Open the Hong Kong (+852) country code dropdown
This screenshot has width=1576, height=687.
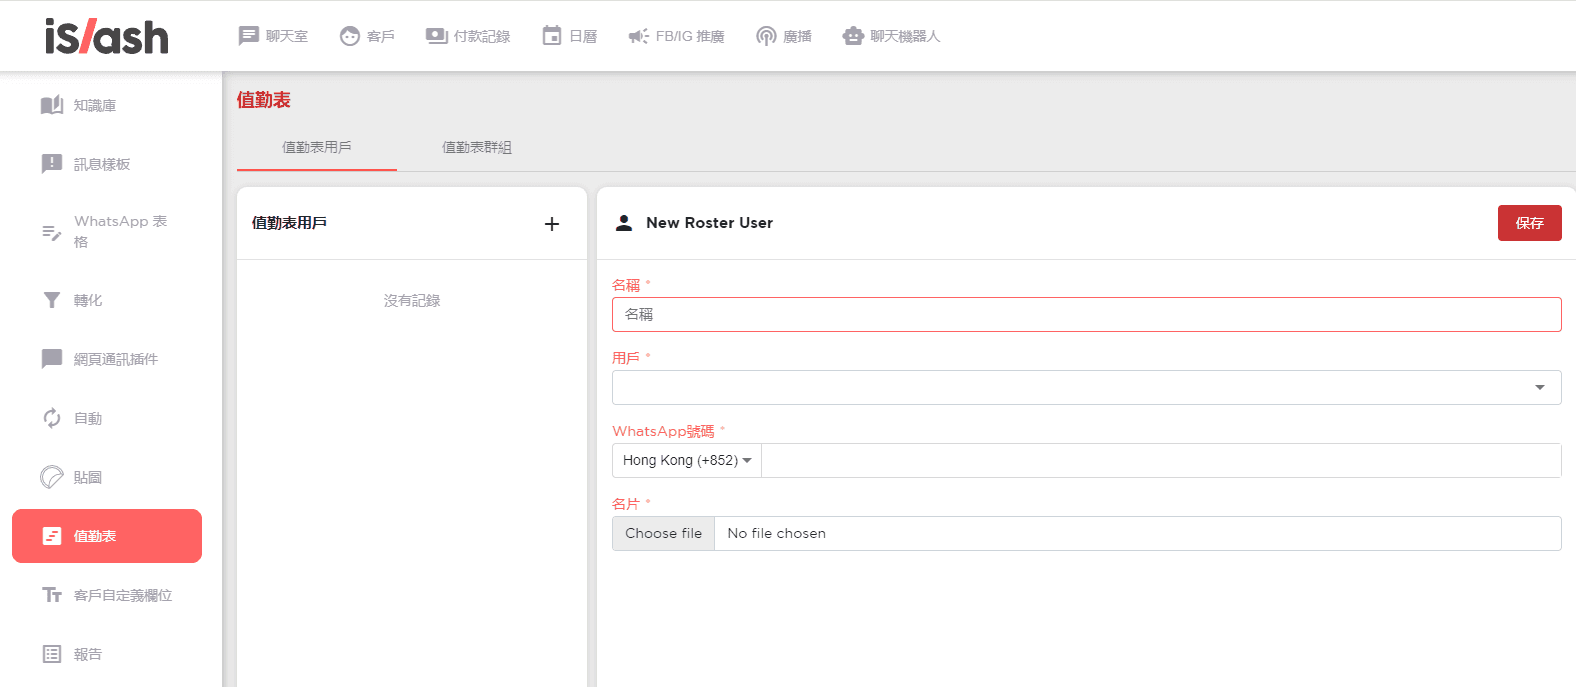click(x=687, y=460)
